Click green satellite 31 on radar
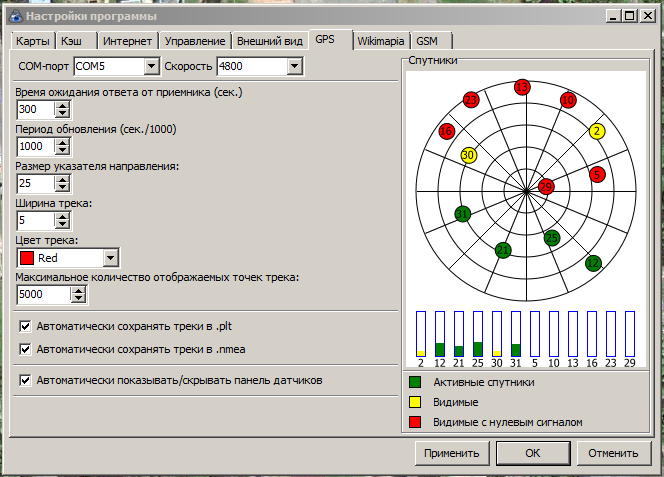The image size is (664, 477). point(462,214)
